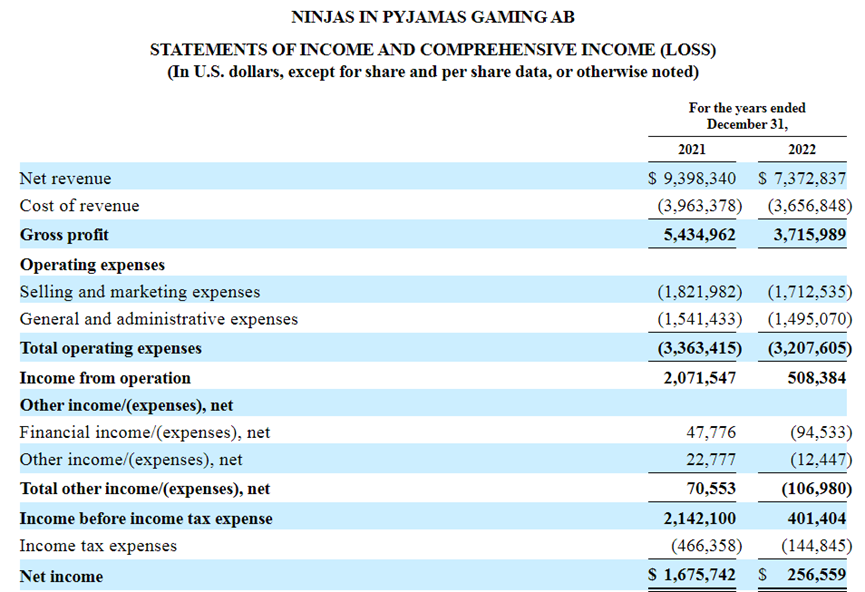Click the 'Net revenue' row label
This screenshot has width=865, height=592.
[x=65, y=178]
